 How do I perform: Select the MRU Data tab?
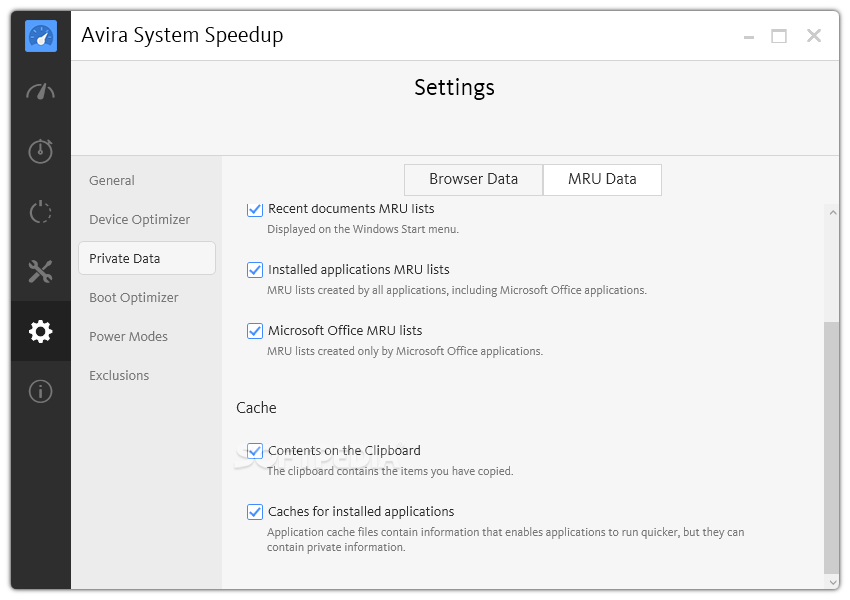602,179
